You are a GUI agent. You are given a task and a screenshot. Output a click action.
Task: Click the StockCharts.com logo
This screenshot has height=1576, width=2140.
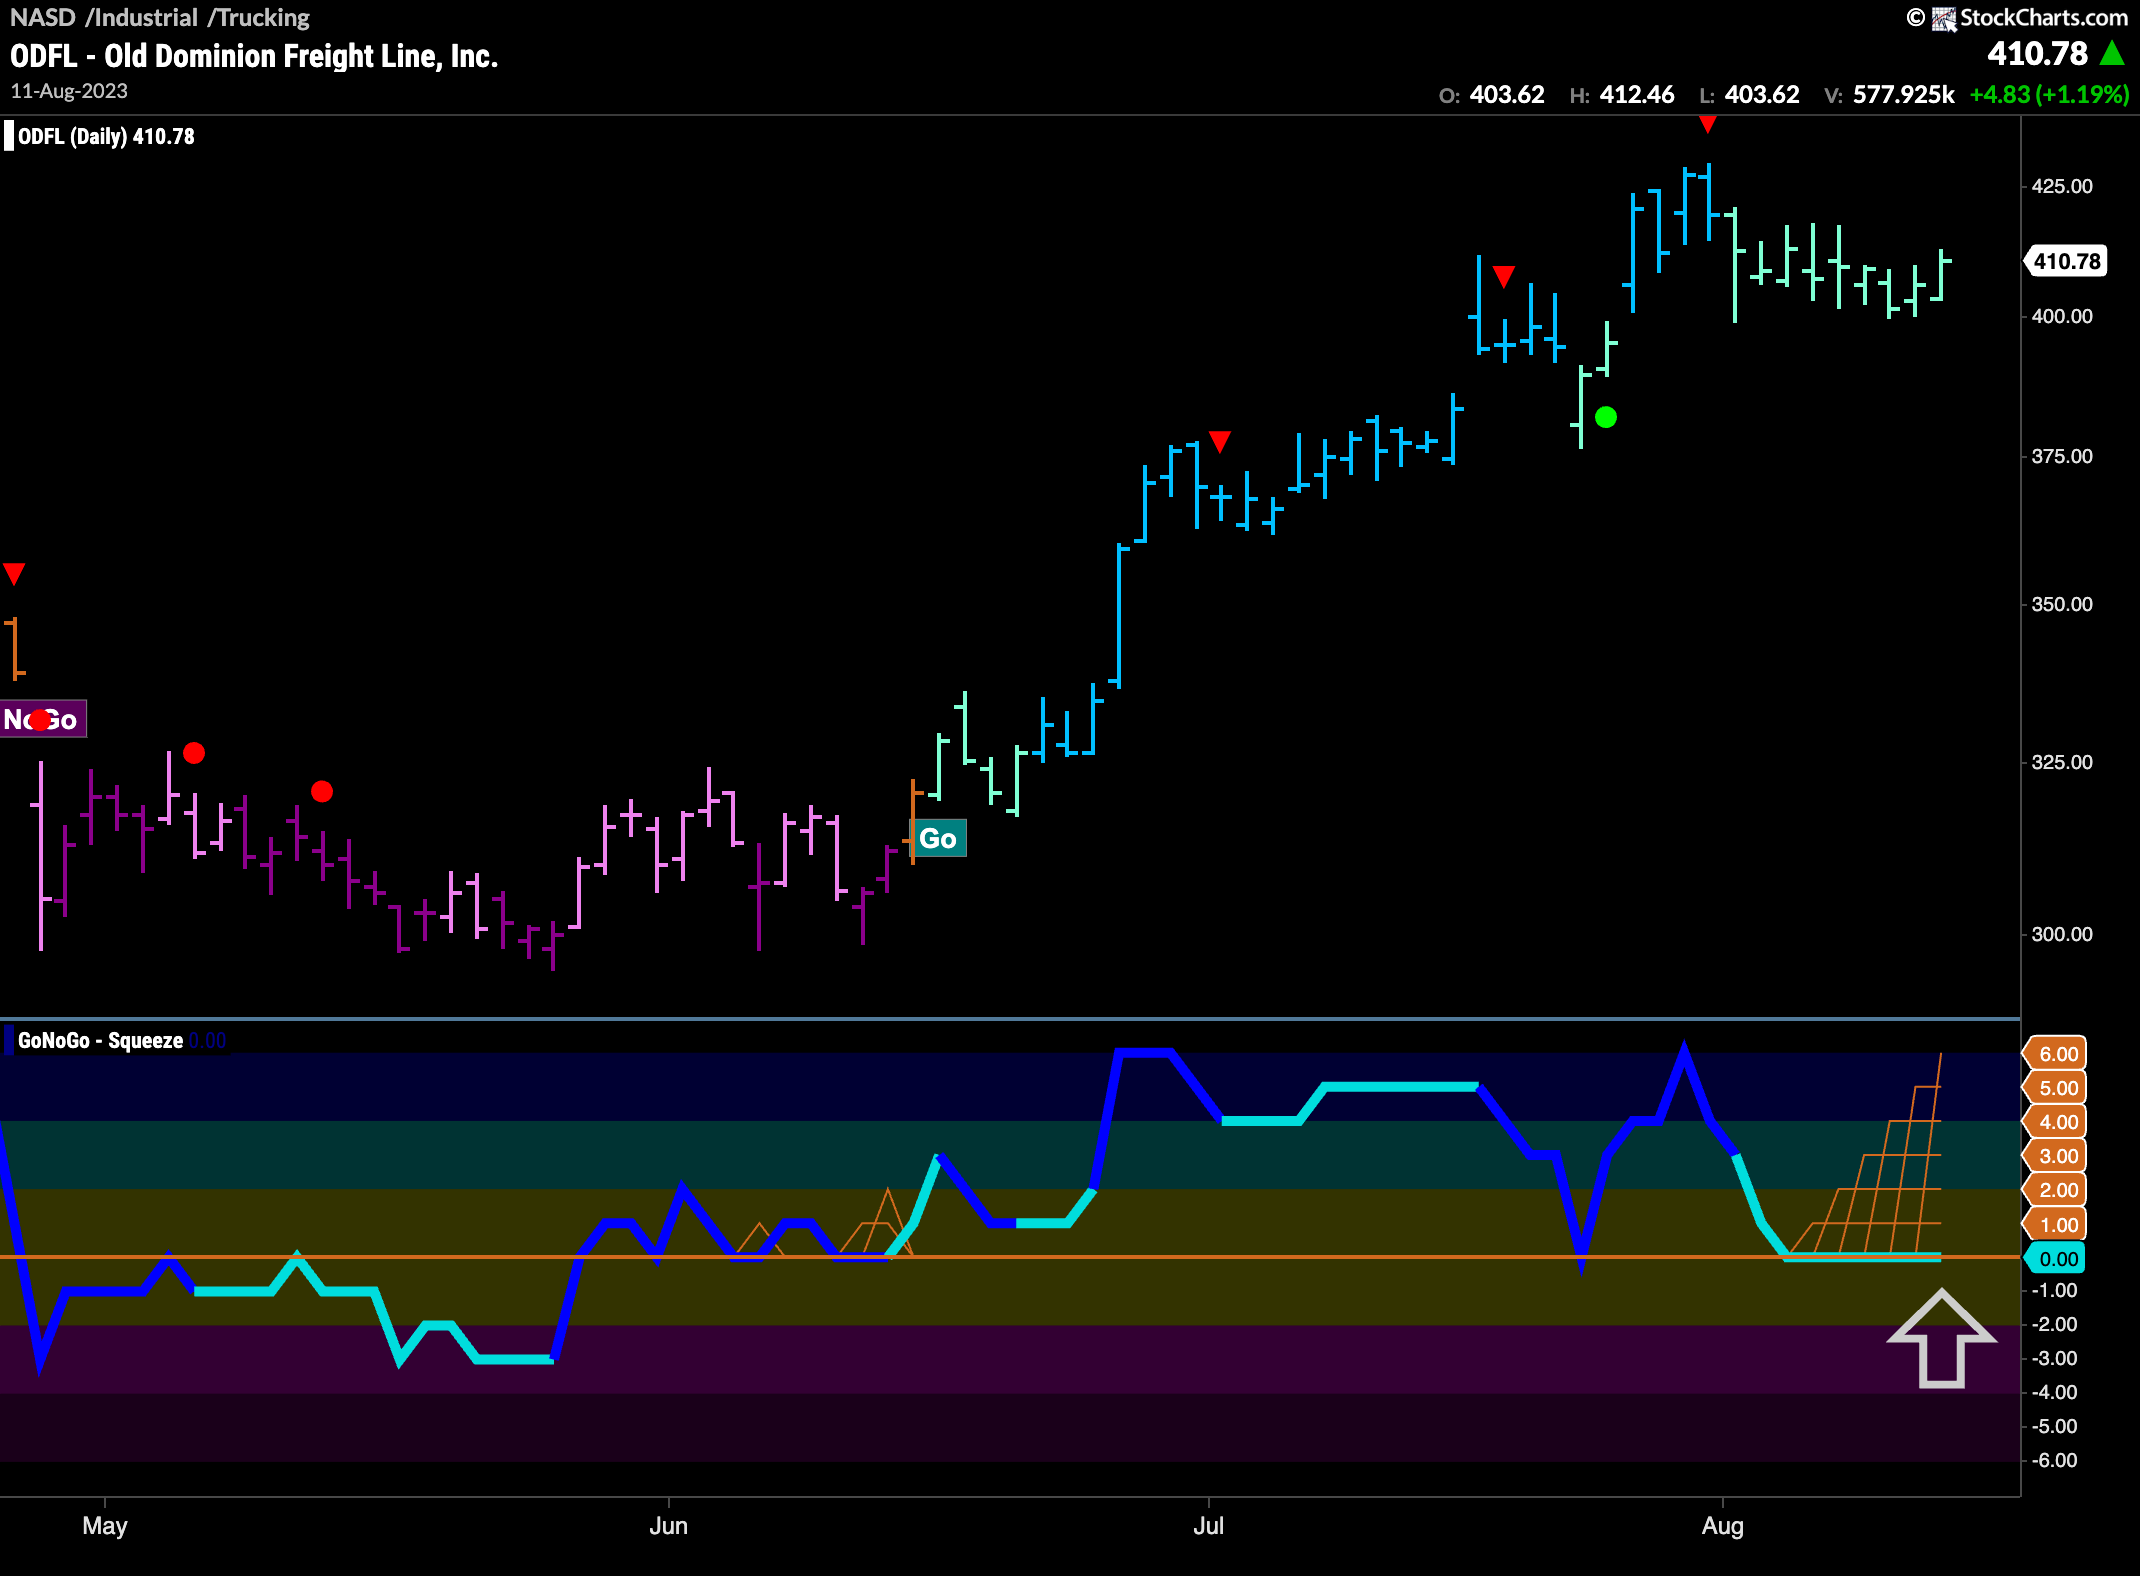tap(2029, 17)
